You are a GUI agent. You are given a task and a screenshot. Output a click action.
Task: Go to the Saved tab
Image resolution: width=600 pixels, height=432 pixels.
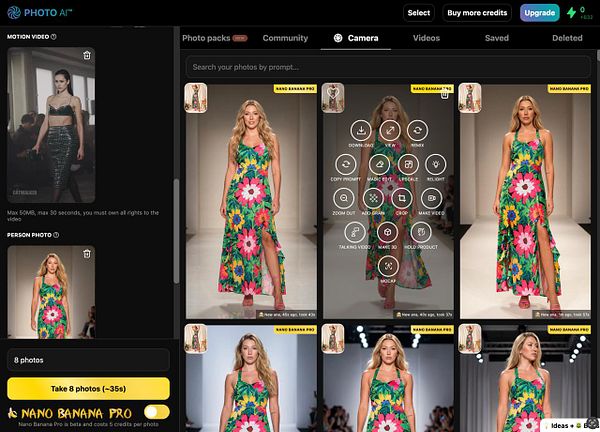[497, 38]
